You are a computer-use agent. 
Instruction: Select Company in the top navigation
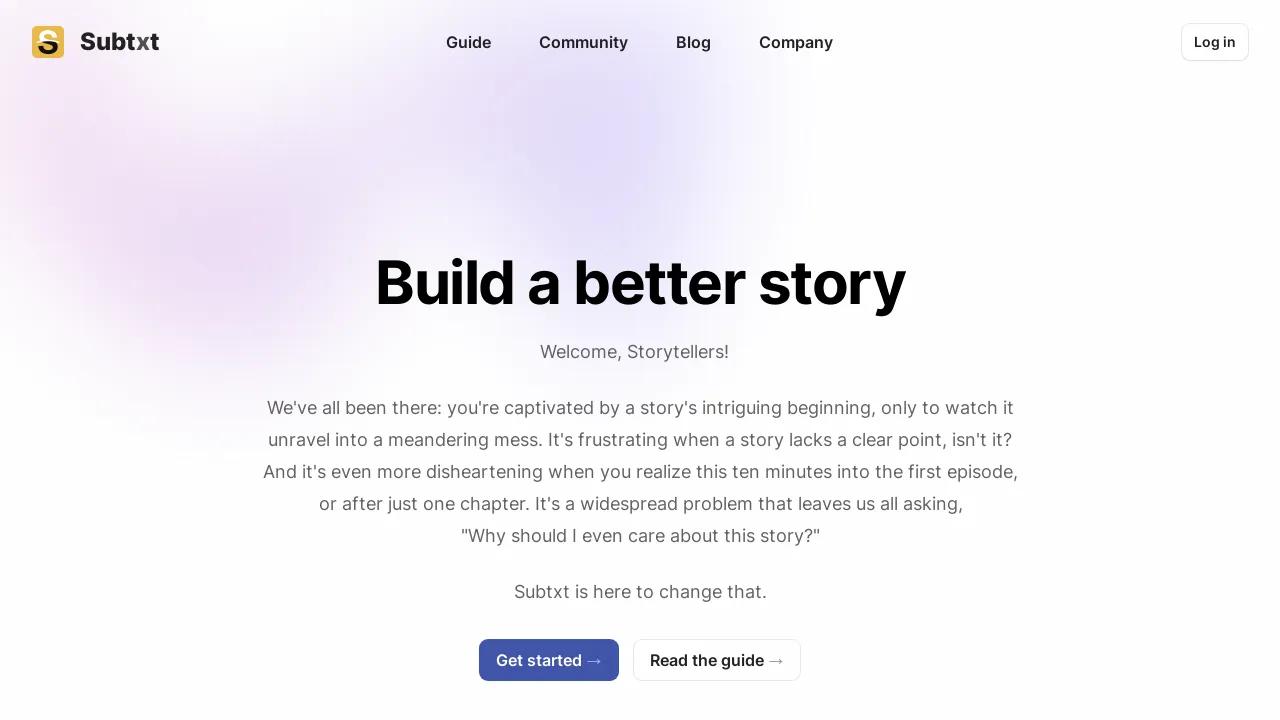click(x=795, y=42)
